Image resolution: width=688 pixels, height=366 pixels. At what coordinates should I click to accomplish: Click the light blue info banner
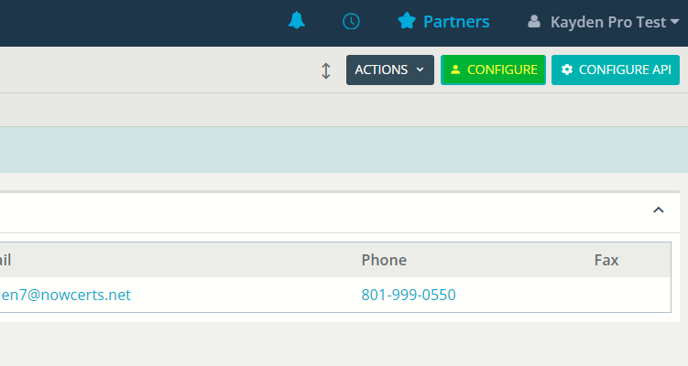click(x=344, y=150)
